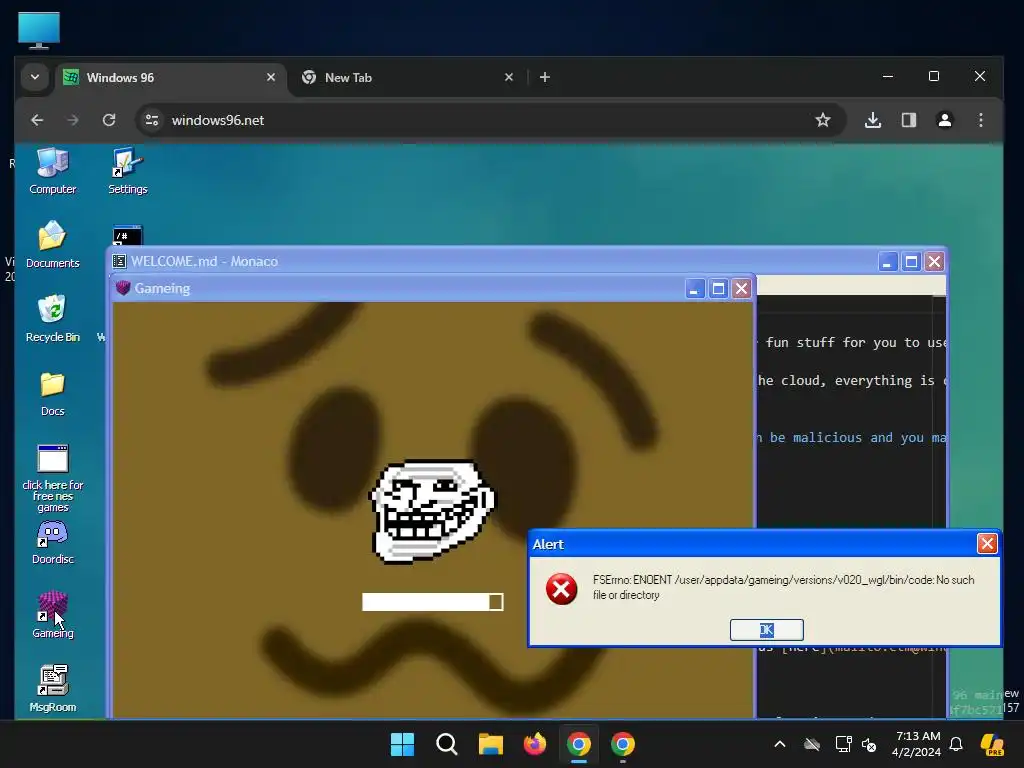This screenshot has width=1024, height=768.
Task: Click the 'be malicious and you' text line
Action: pyautogui.click(x=850, y=438)
